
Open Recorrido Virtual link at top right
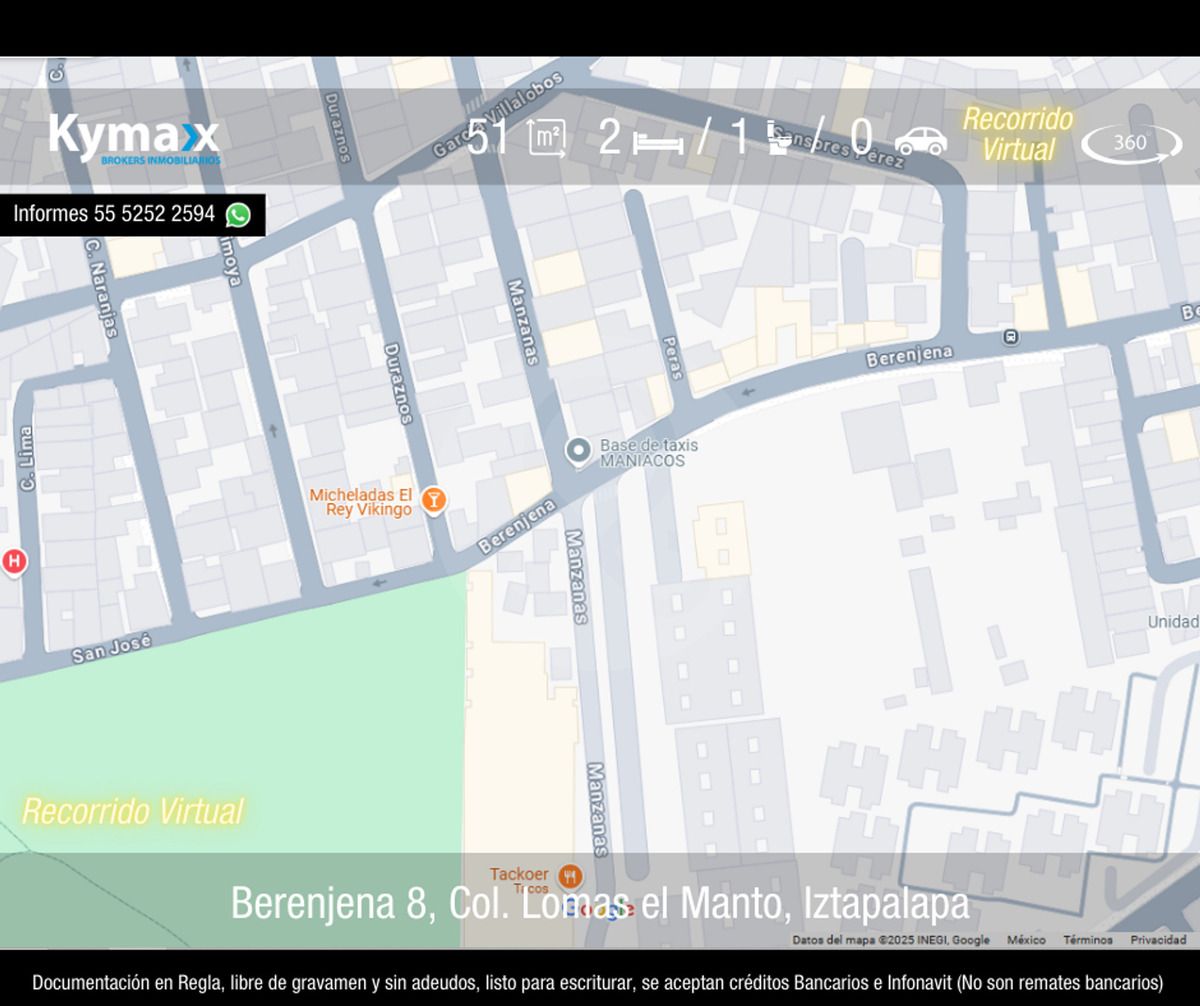(x=1017, y=134)
